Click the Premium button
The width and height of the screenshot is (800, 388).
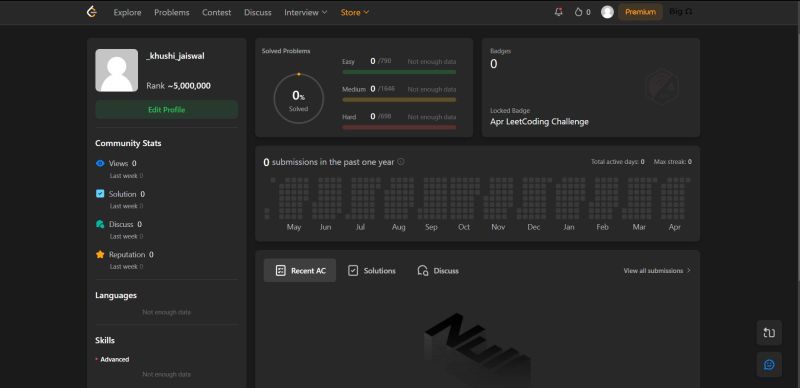pos(640,12)
